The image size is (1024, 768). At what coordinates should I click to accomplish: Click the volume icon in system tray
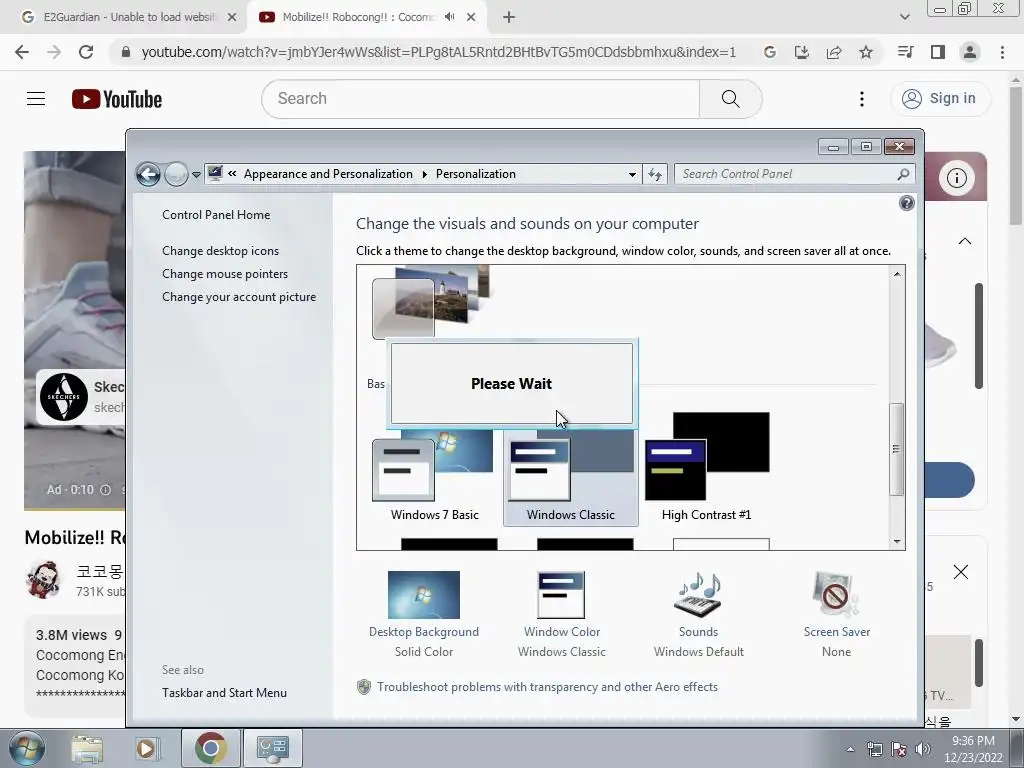[923, 749]
